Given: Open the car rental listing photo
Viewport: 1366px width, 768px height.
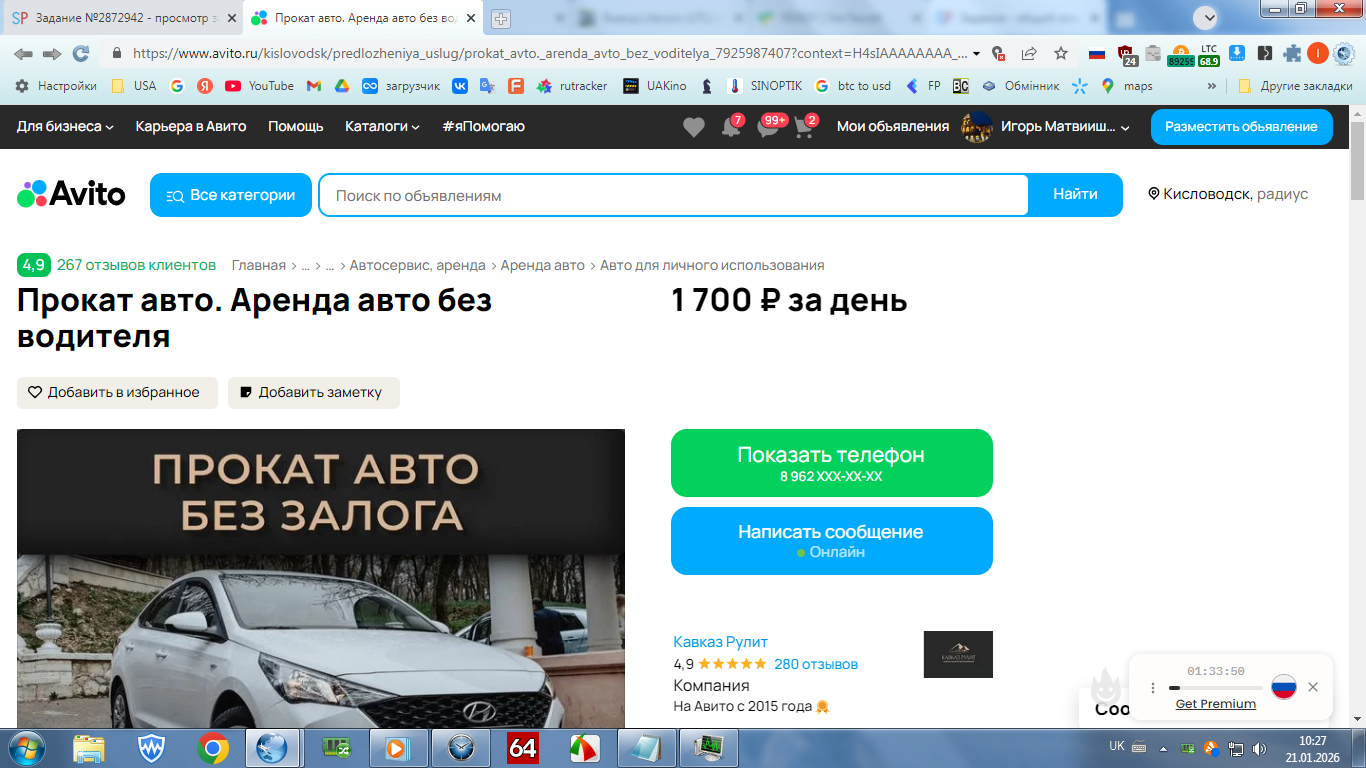Looking at the screenshot, I should 321,578.
